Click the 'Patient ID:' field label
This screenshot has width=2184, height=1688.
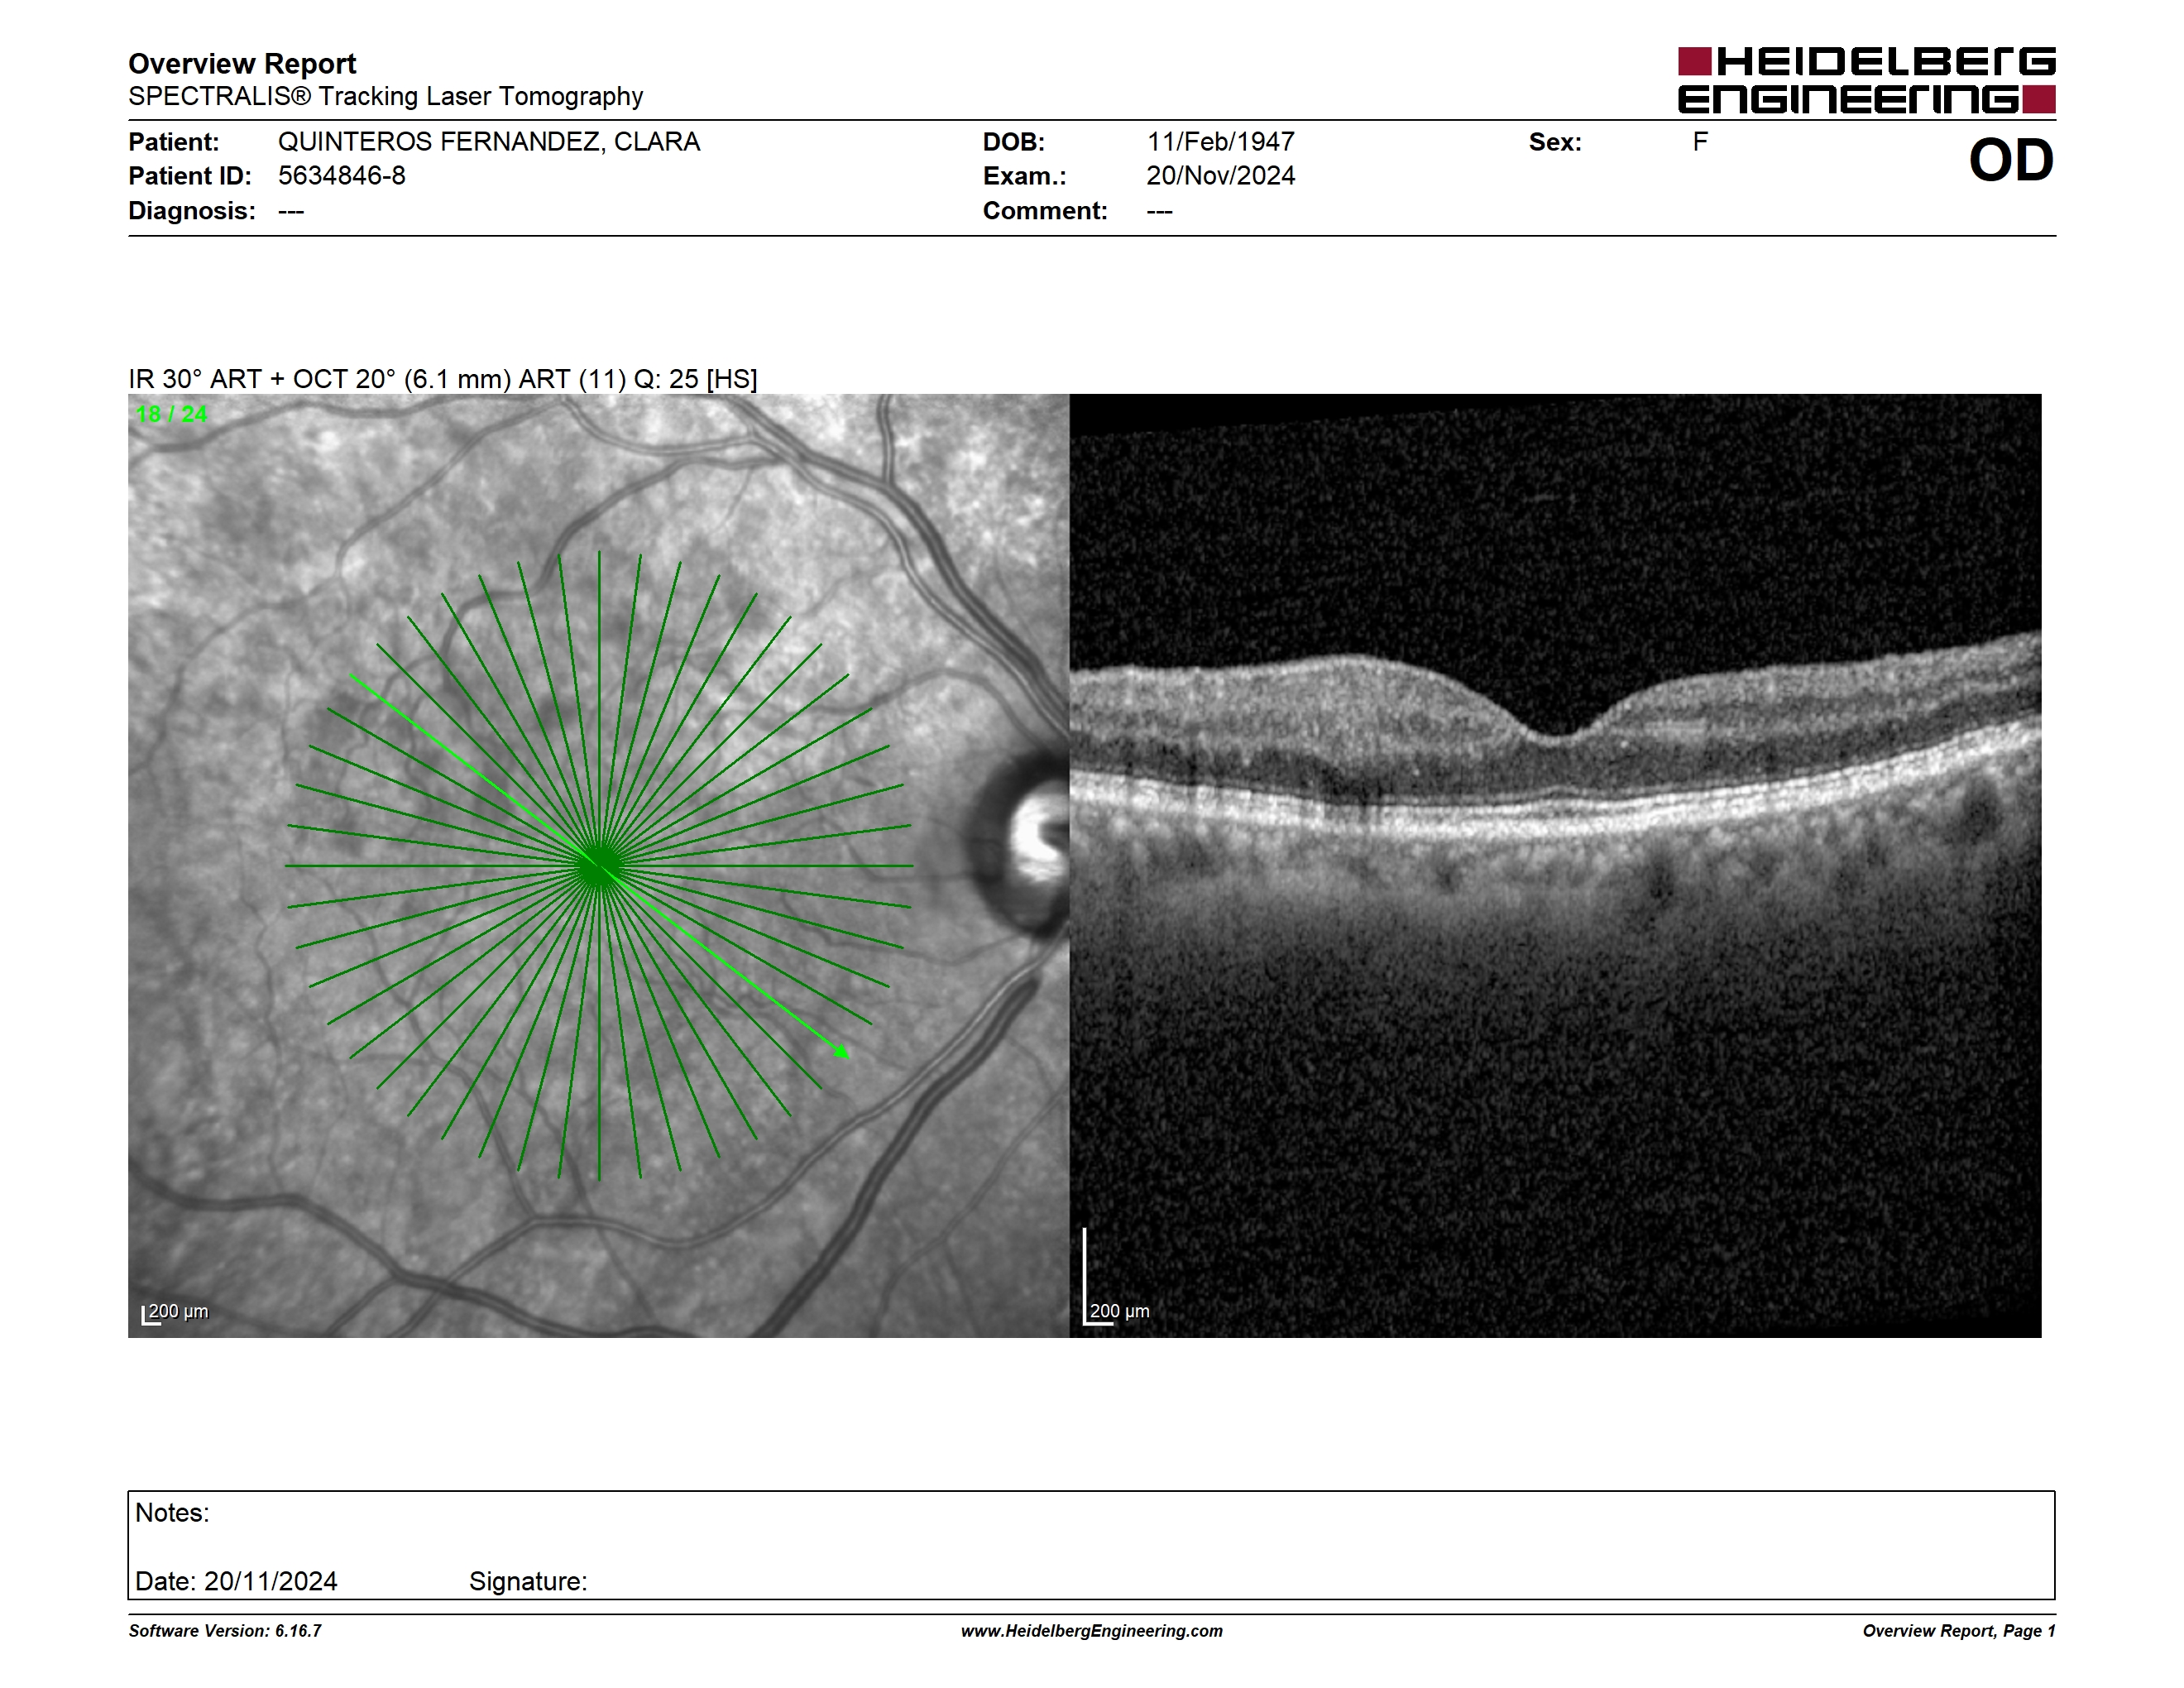click(190, 176)
